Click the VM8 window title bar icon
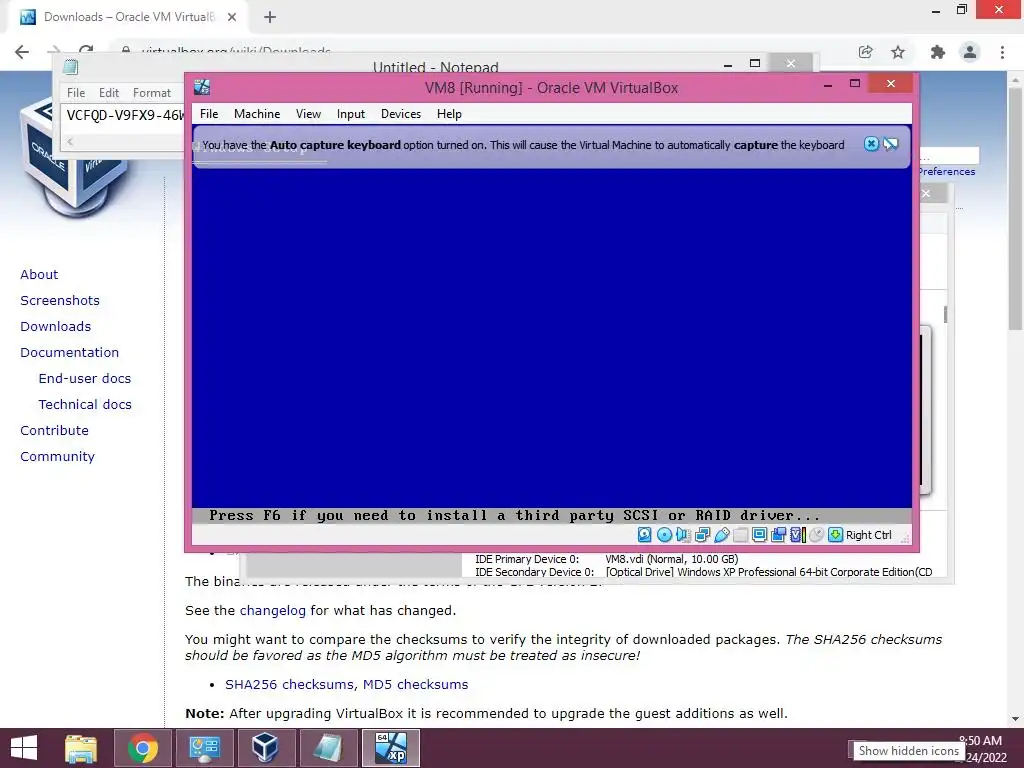 (x=202, y=87)
